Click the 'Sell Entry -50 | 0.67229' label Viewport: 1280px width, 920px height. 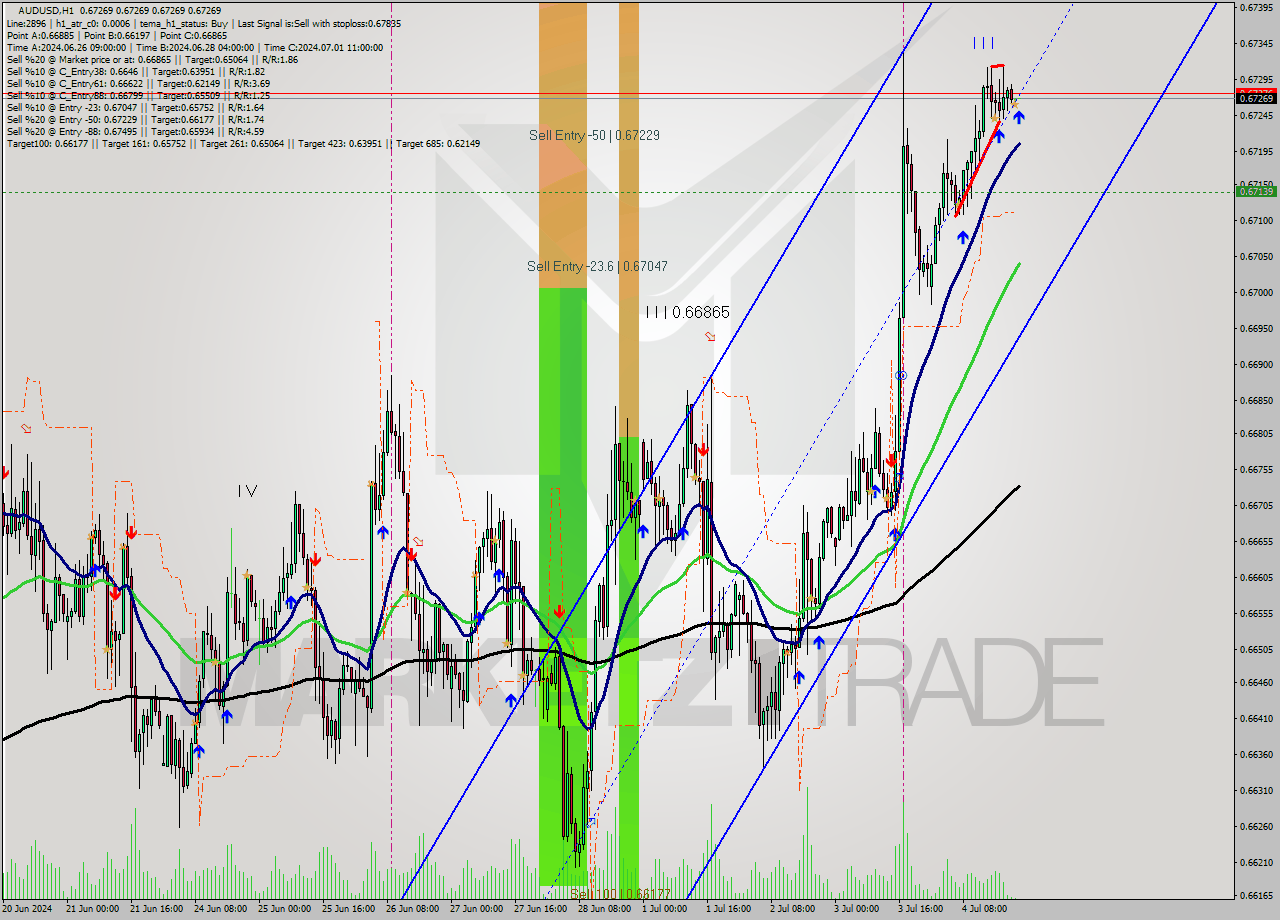595,134
